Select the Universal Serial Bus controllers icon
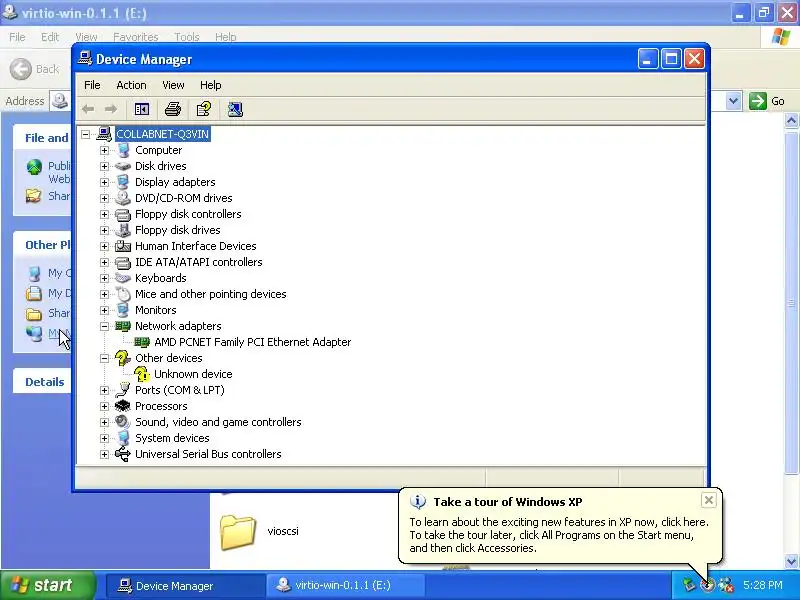800x600 pixels. [123, 454]
